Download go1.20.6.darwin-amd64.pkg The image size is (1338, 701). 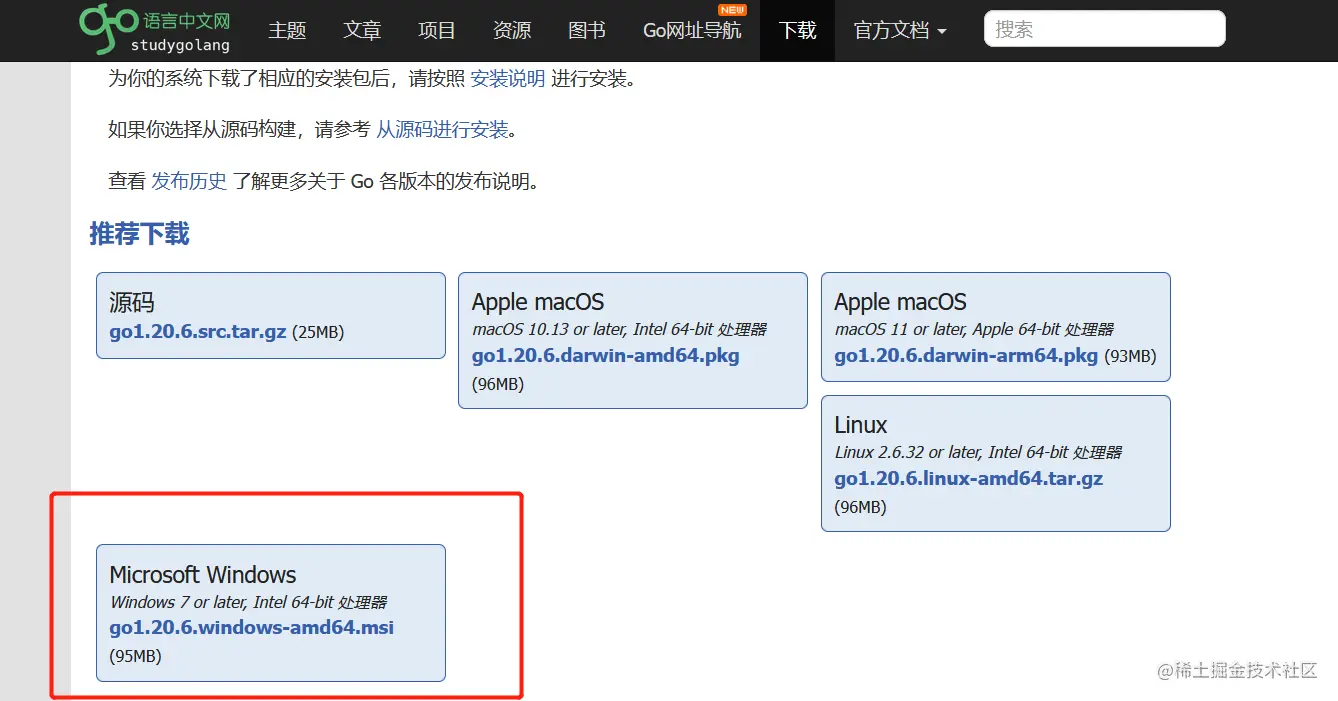606,356
